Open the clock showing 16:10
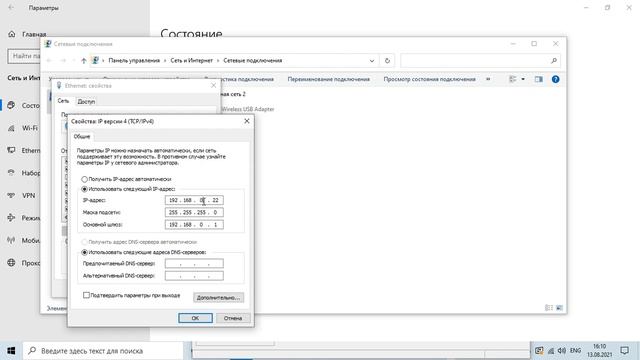640x360 pixels. click(600, 351)
